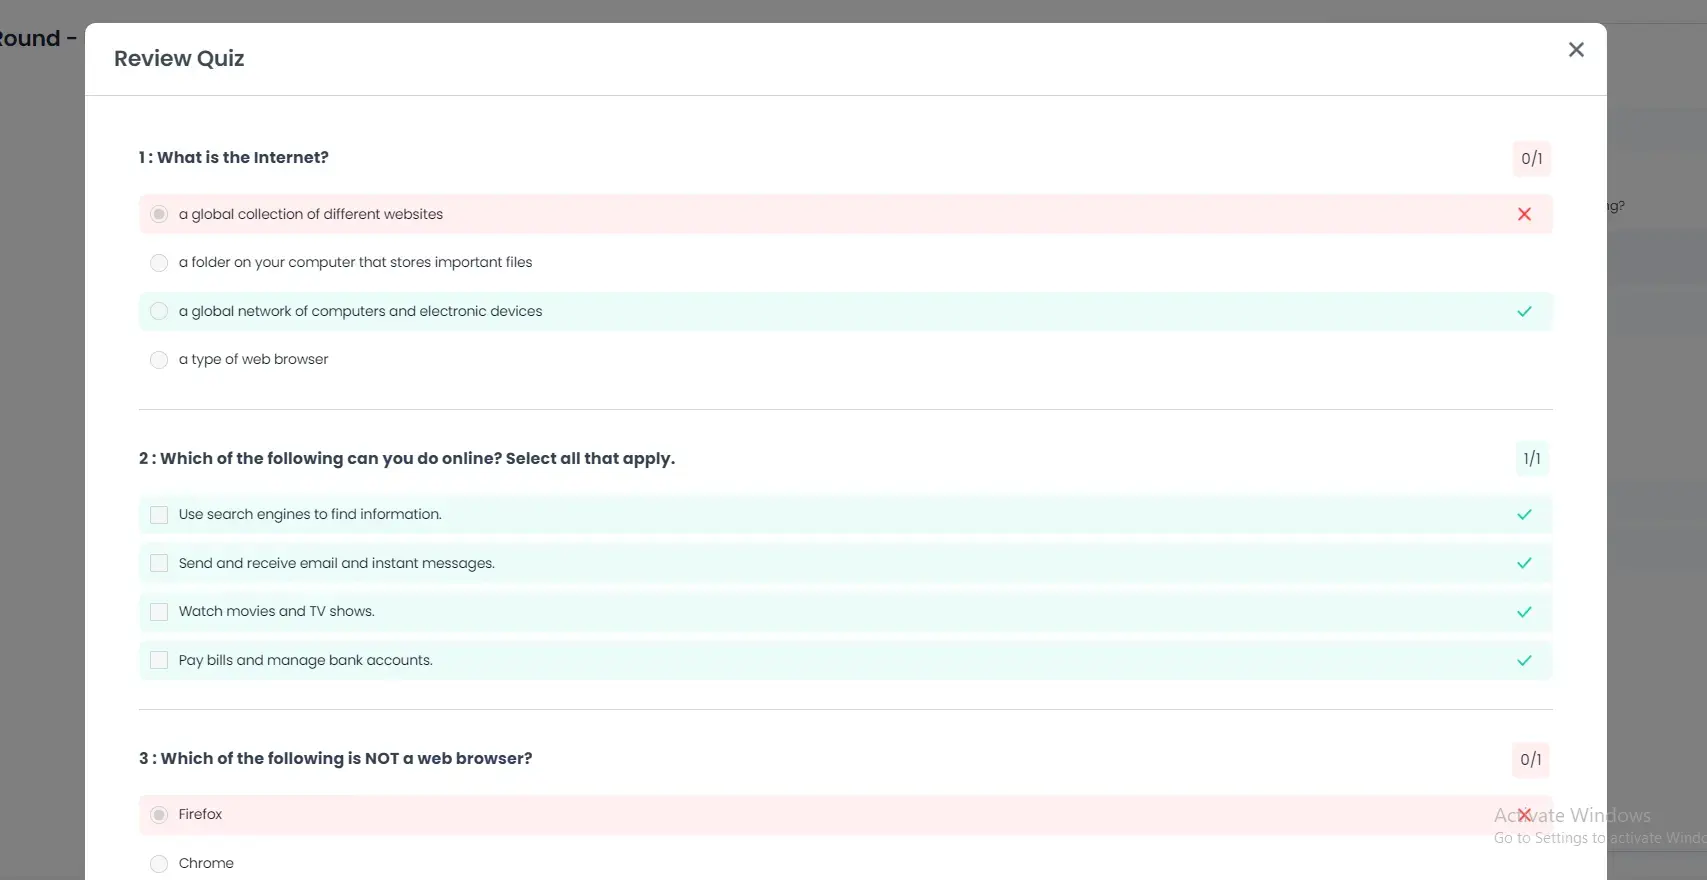
Task: Select radio 'a global network of computers' option
Action: tap(159, 311)
